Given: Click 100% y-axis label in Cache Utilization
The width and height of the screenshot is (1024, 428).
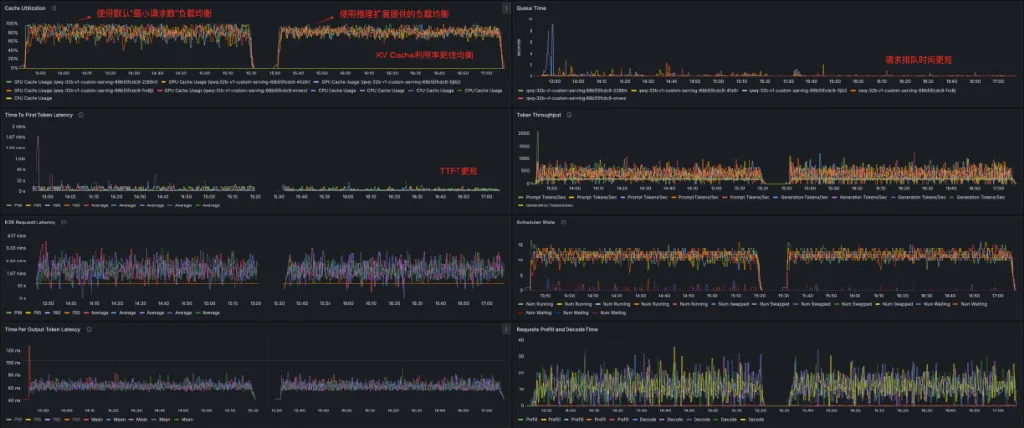Looking at the screenshot, I should pos(12,24).
